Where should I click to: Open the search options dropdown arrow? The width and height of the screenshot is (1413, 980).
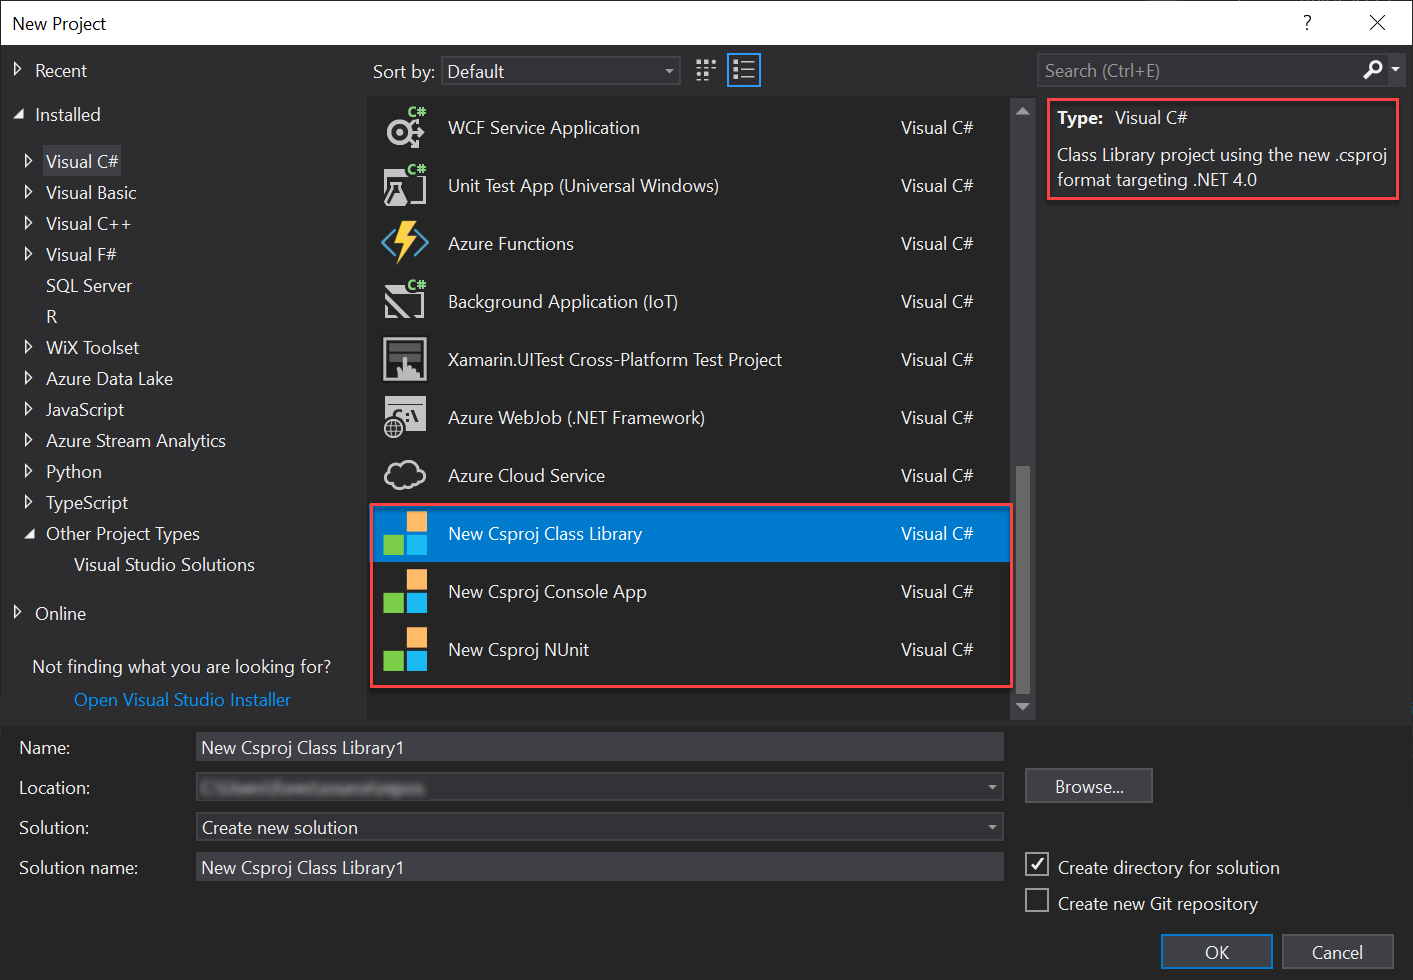coord(1395,70)
